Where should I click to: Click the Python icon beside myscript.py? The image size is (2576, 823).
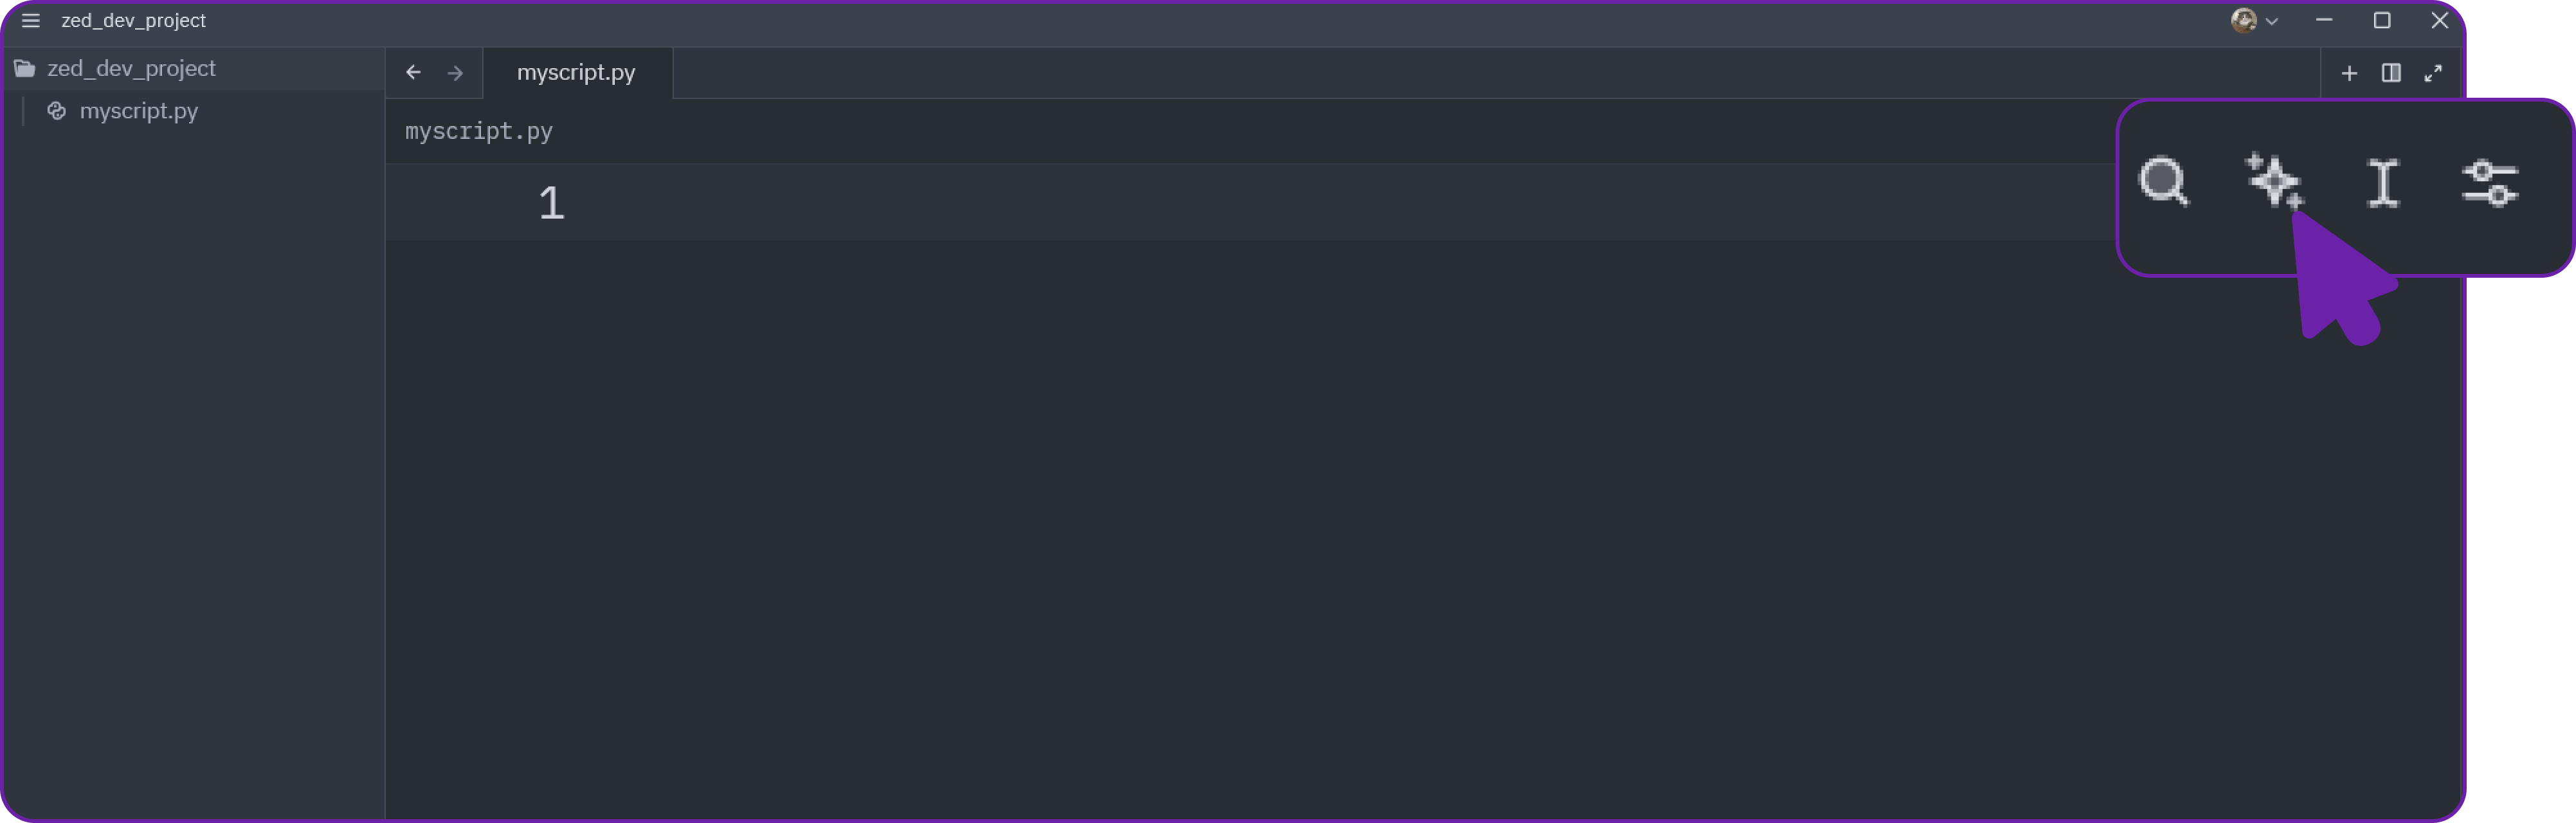click(57, 111)
